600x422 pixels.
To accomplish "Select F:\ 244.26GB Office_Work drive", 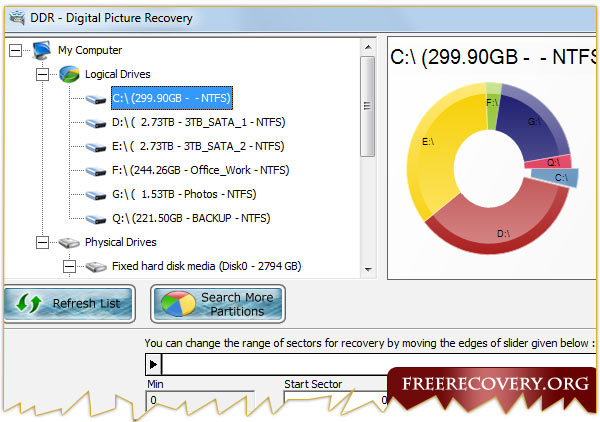I will pyautogui.click(x=201, y=170).
